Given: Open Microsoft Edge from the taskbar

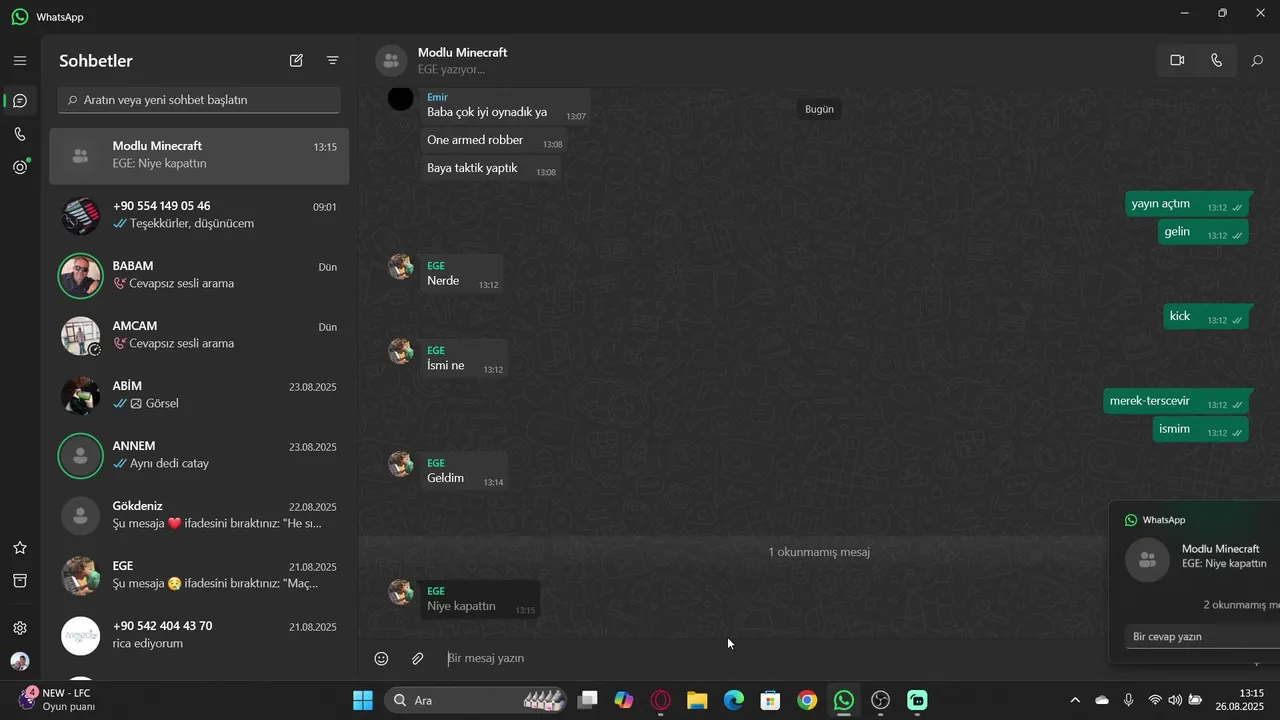Looking at the screenshot, I should 734,700.
